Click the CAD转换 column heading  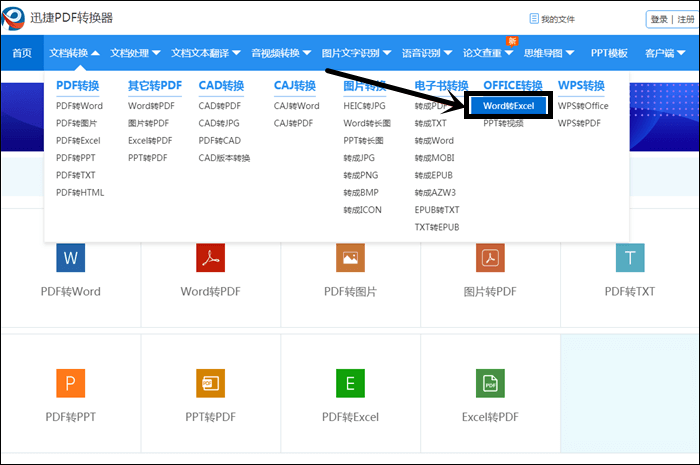click(221, 85)
